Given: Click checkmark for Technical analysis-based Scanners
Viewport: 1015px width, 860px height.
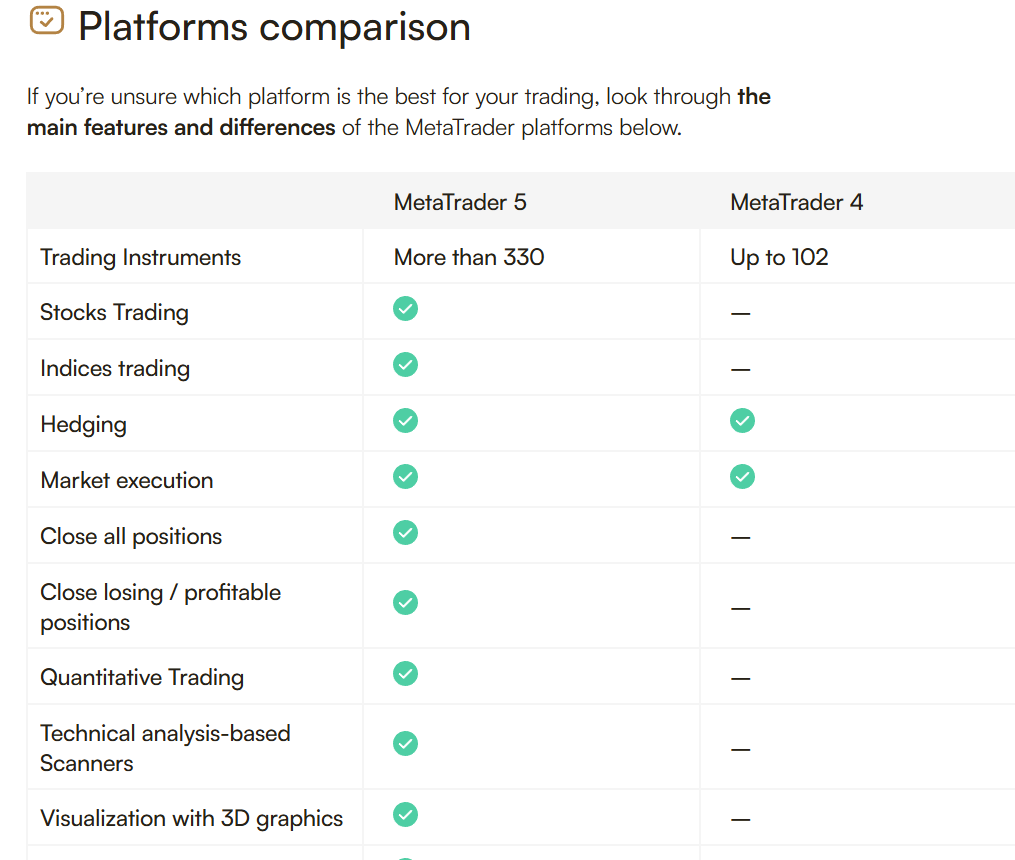Looking at the screenshot, I should 405,744.
